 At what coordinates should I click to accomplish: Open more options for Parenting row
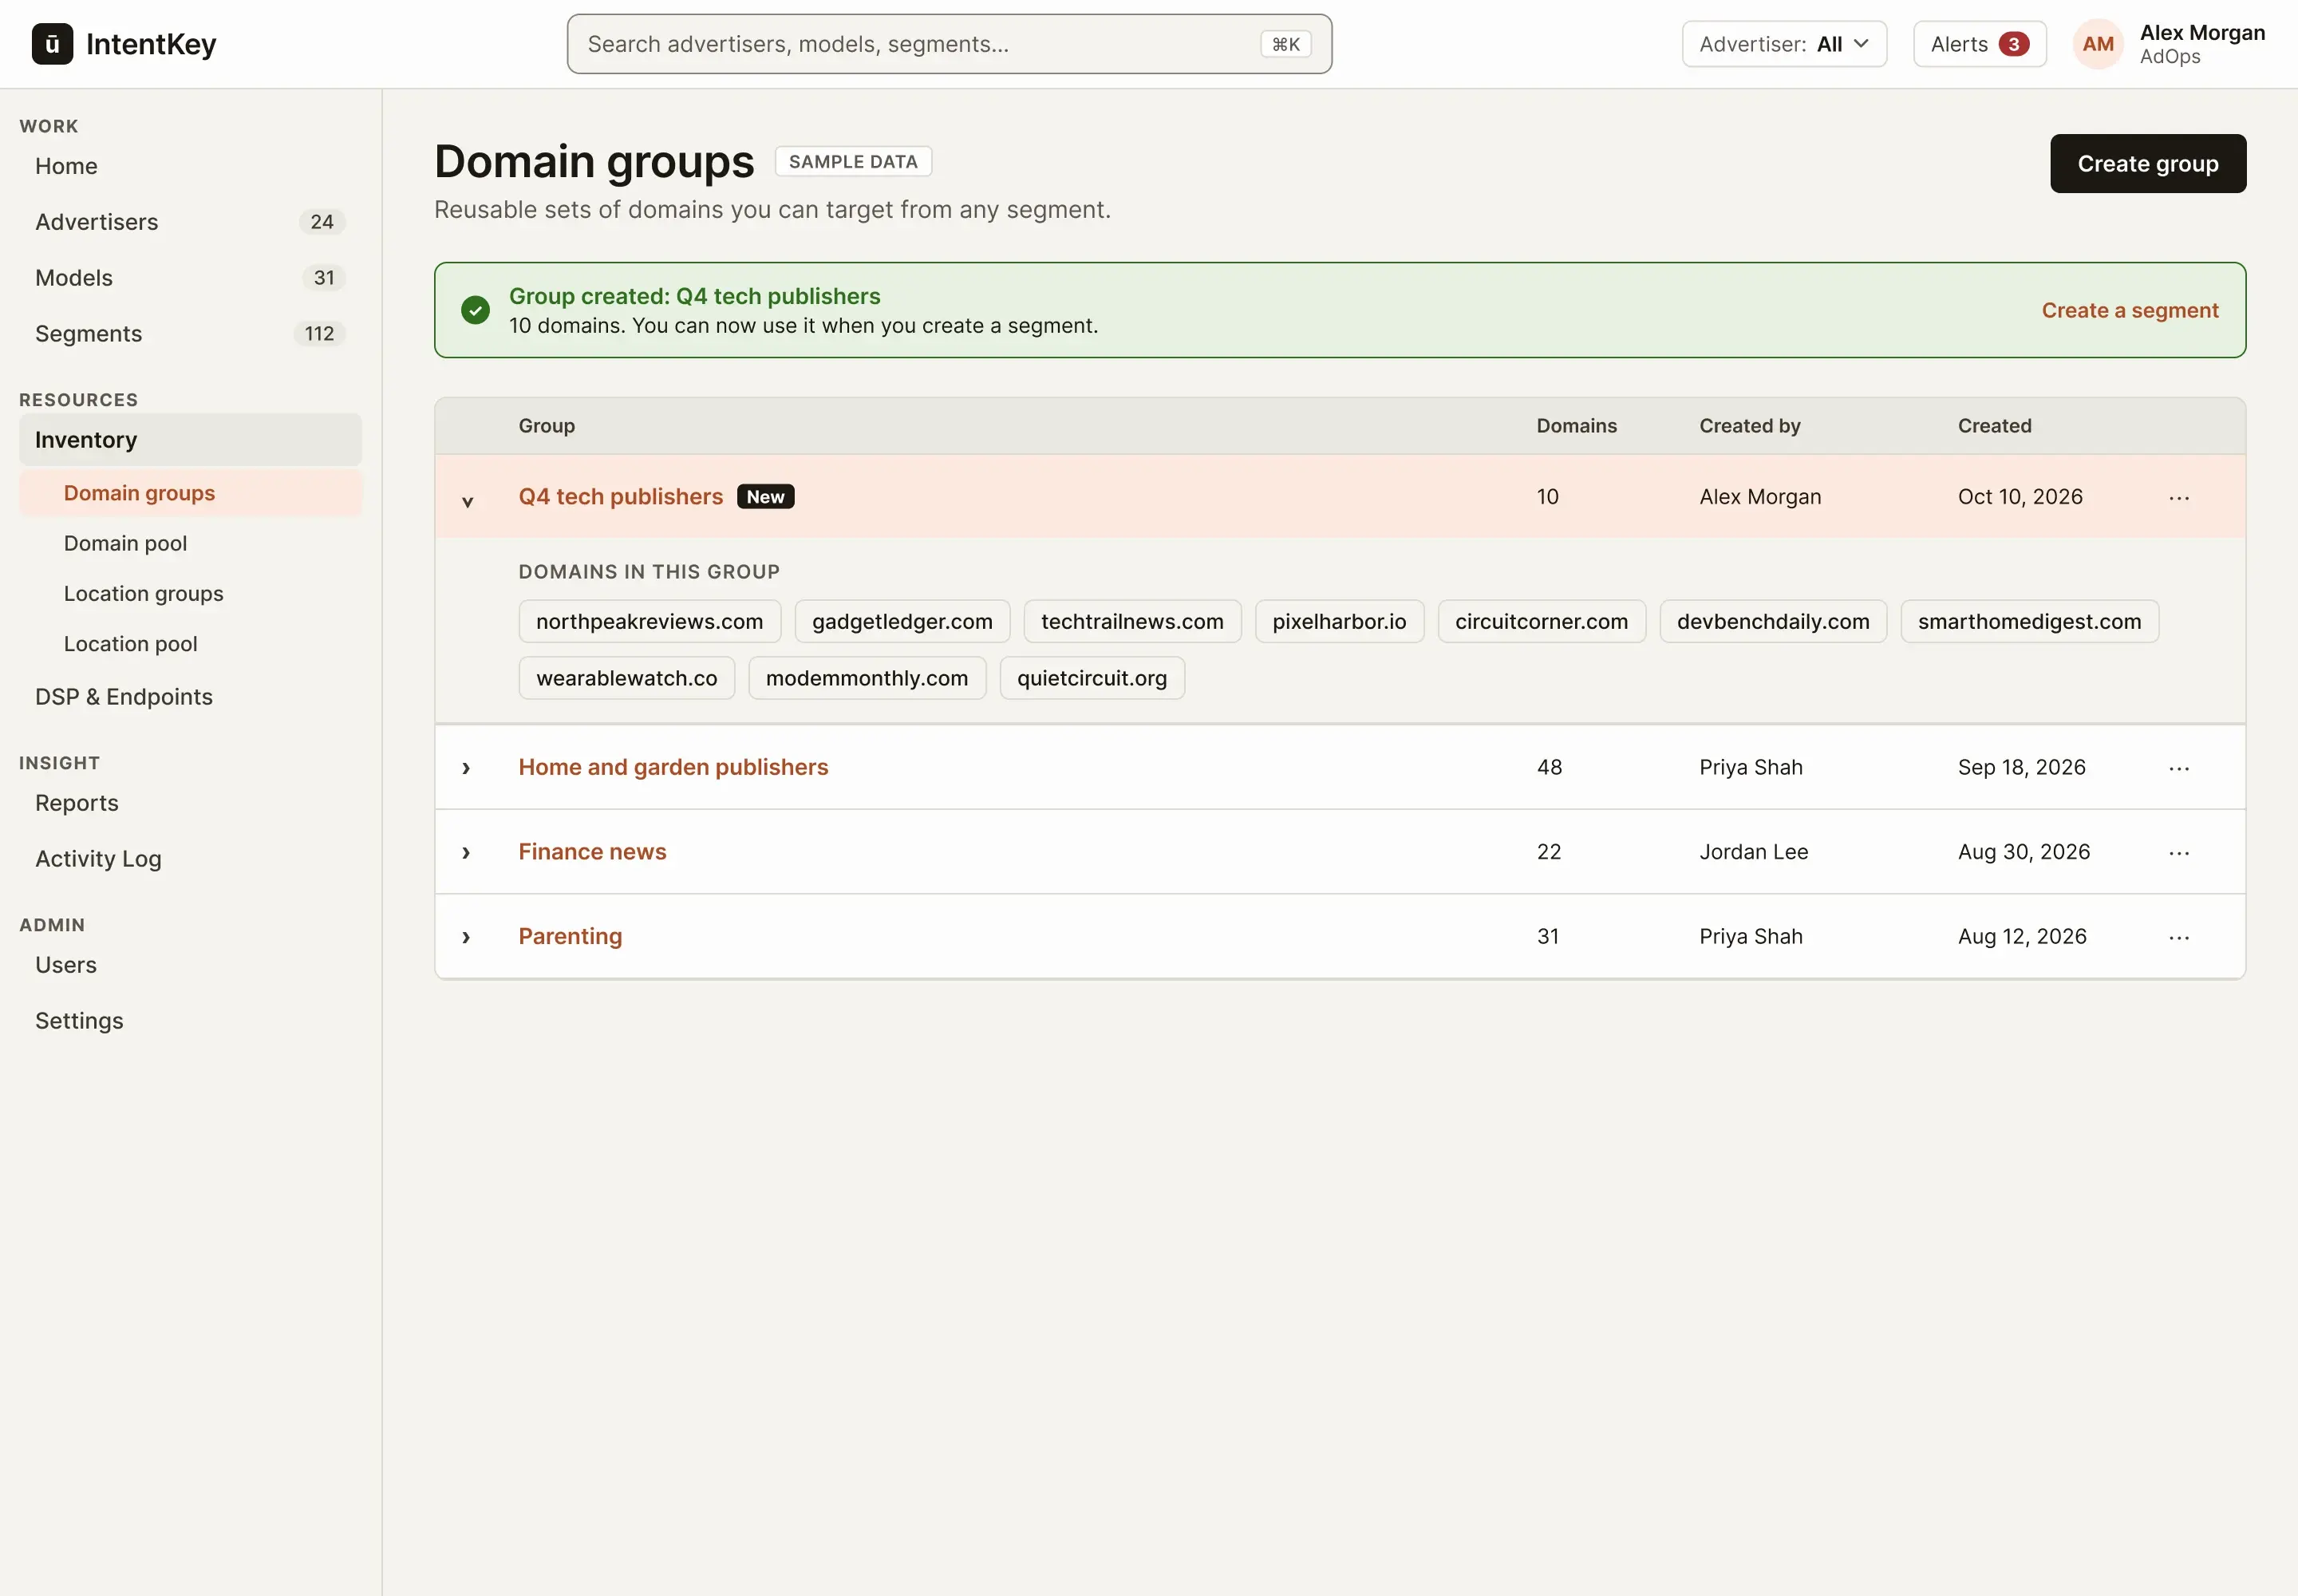[2179, 937]
